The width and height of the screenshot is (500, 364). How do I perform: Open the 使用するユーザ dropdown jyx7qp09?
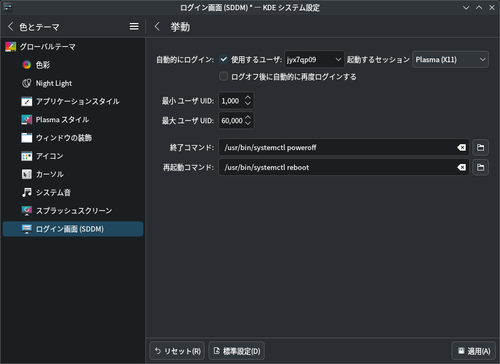(x=314, y=59)
